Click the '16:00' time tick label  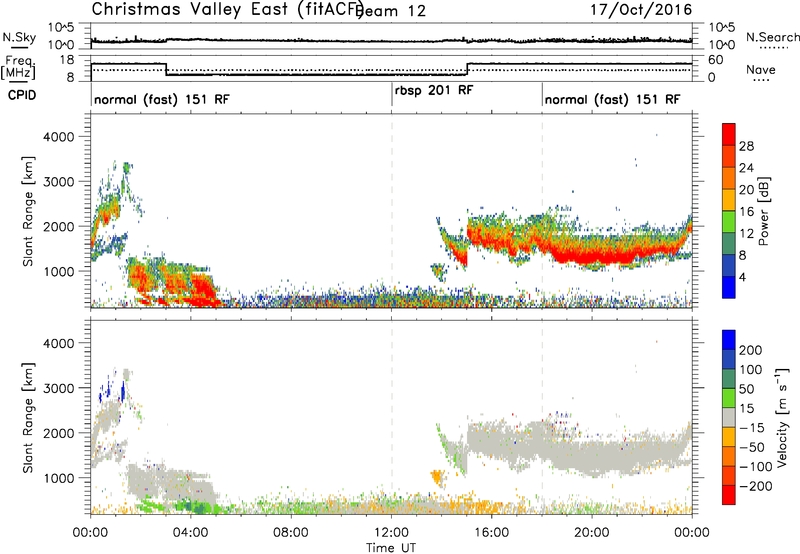[x=491, y=533]
